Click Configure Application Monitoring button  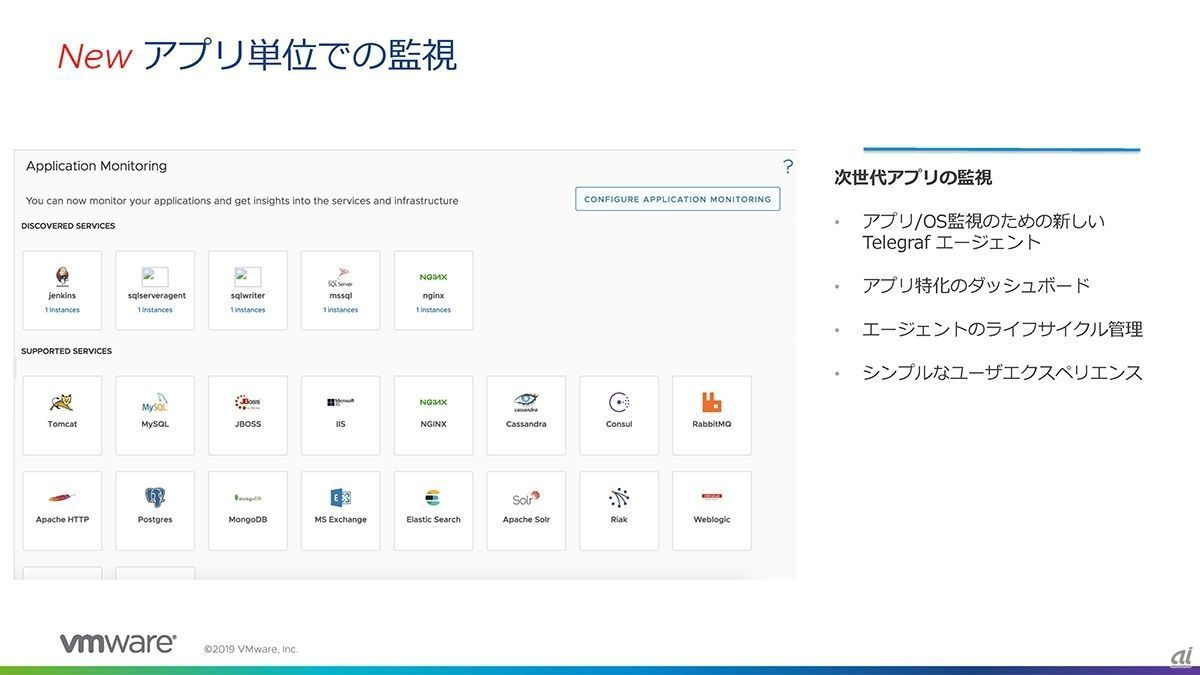[678, 199]
